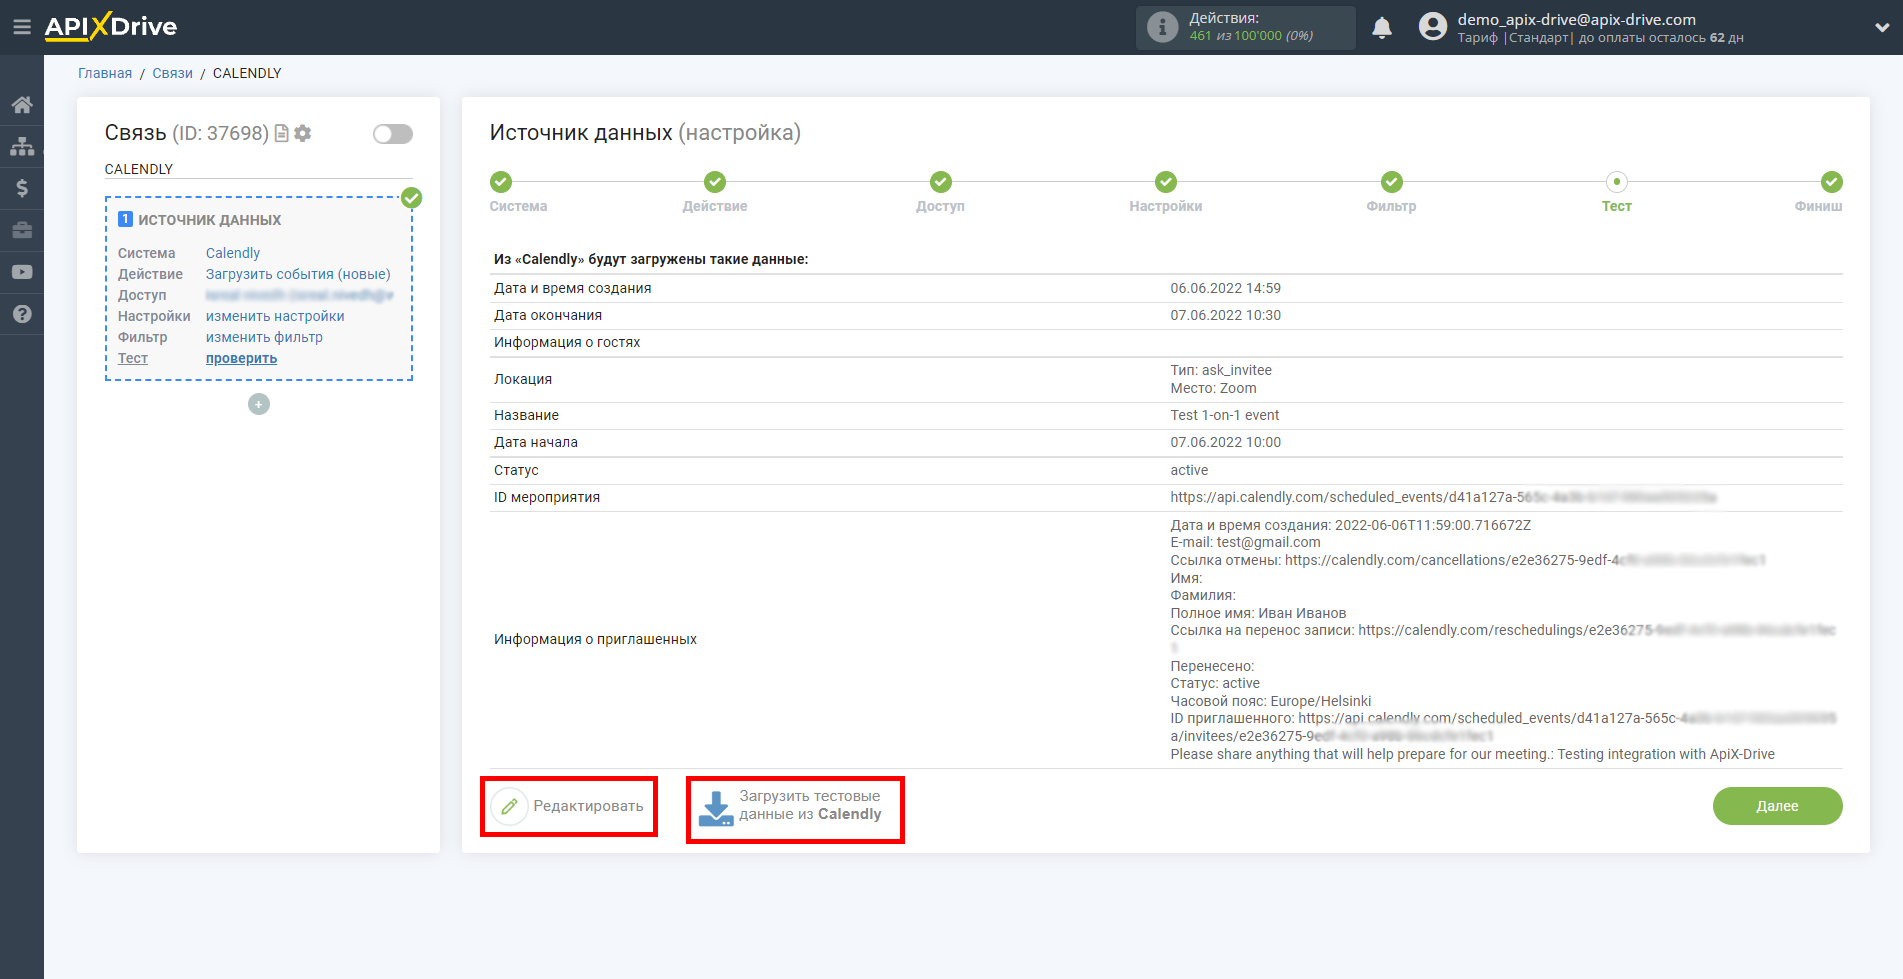
Task: Open the Home sidebar icon
Action: 22,105
